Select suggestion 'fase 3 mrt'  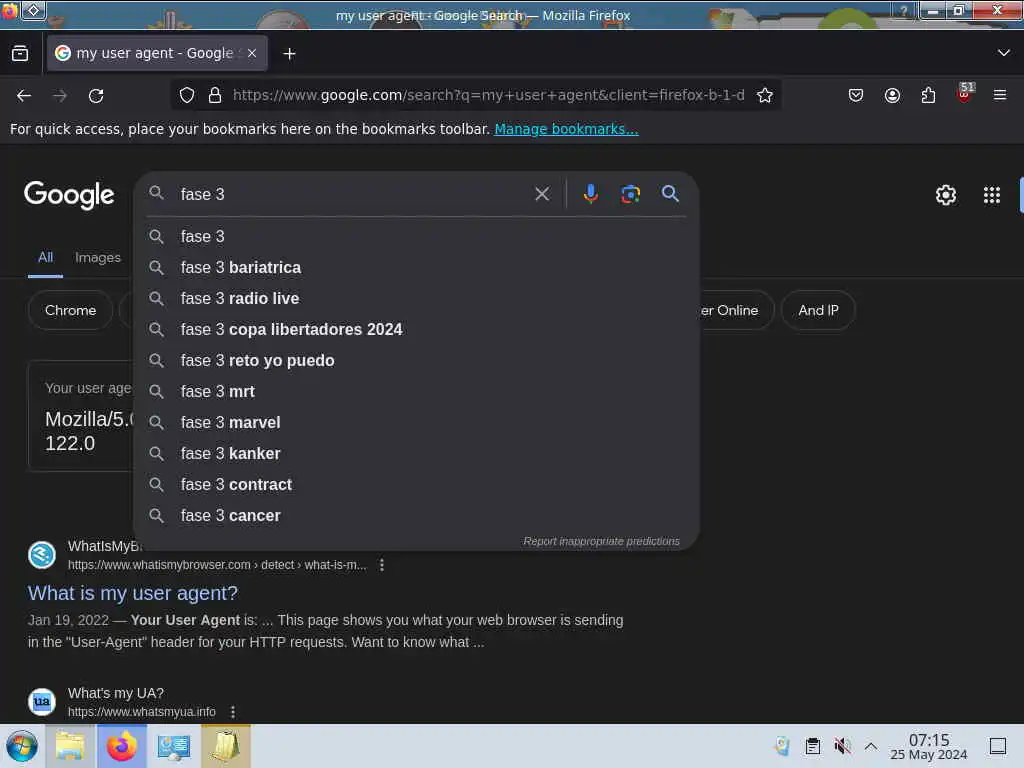(416, 392)
